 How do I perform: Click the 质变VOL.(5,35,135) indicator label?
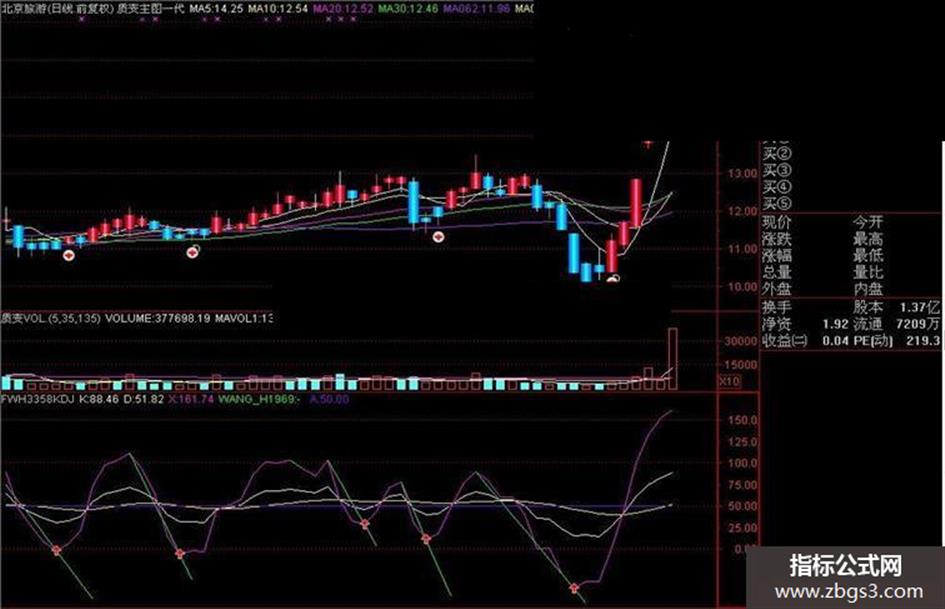point(50,318)
